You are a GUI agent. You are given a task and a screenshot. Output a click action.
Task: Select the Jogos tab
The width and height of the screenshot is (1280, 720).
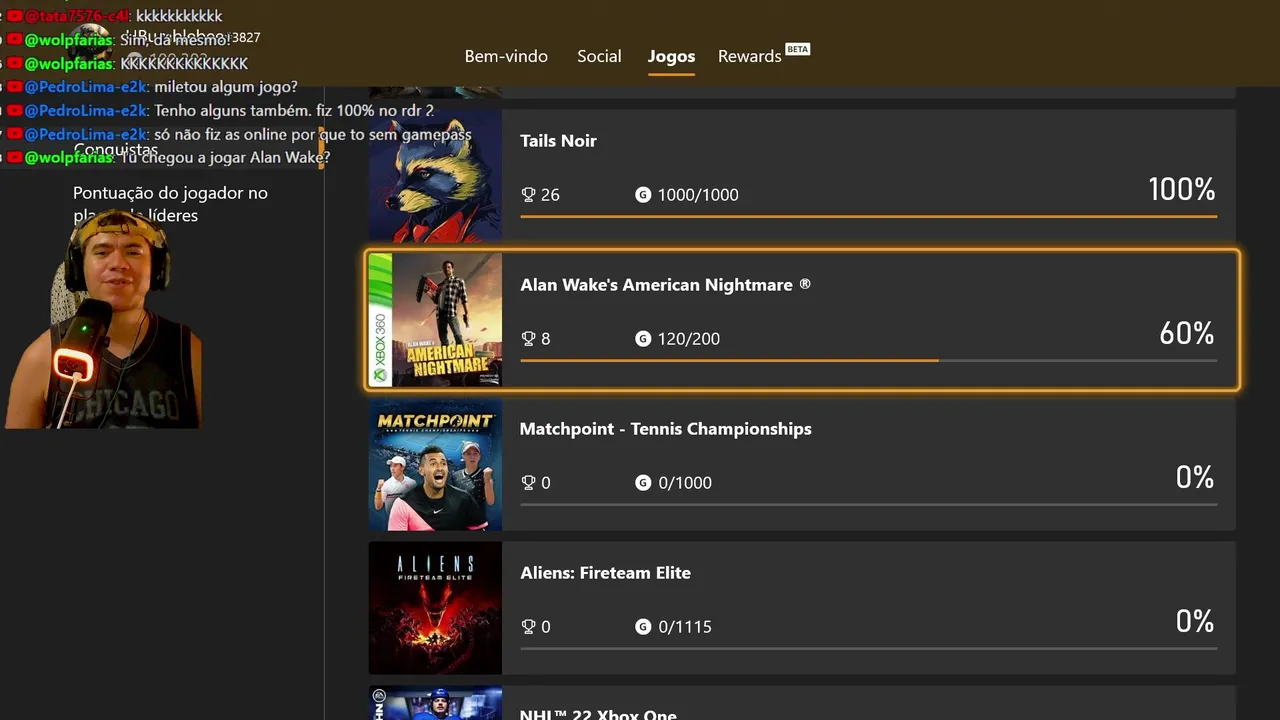[671, 56]
